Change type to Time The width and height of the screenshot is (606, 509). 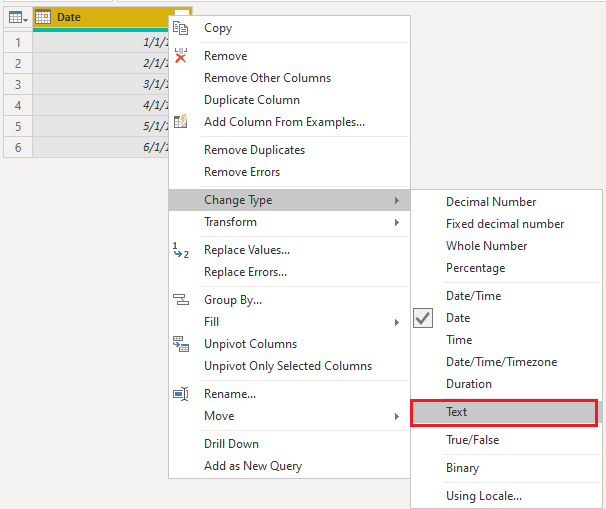506,340
